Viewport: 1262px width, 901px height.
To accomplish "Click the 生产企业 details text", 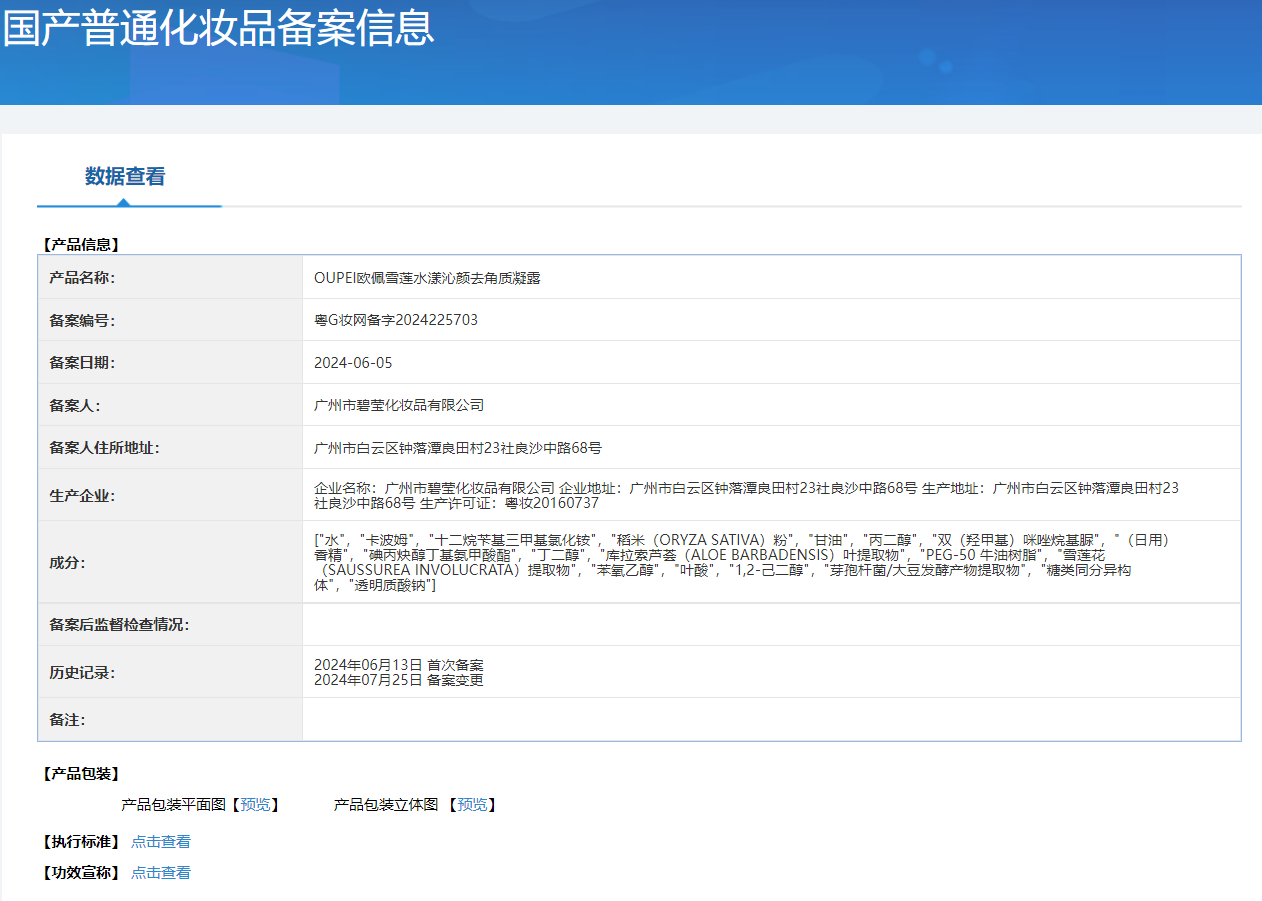I will [x=745, y=495].
